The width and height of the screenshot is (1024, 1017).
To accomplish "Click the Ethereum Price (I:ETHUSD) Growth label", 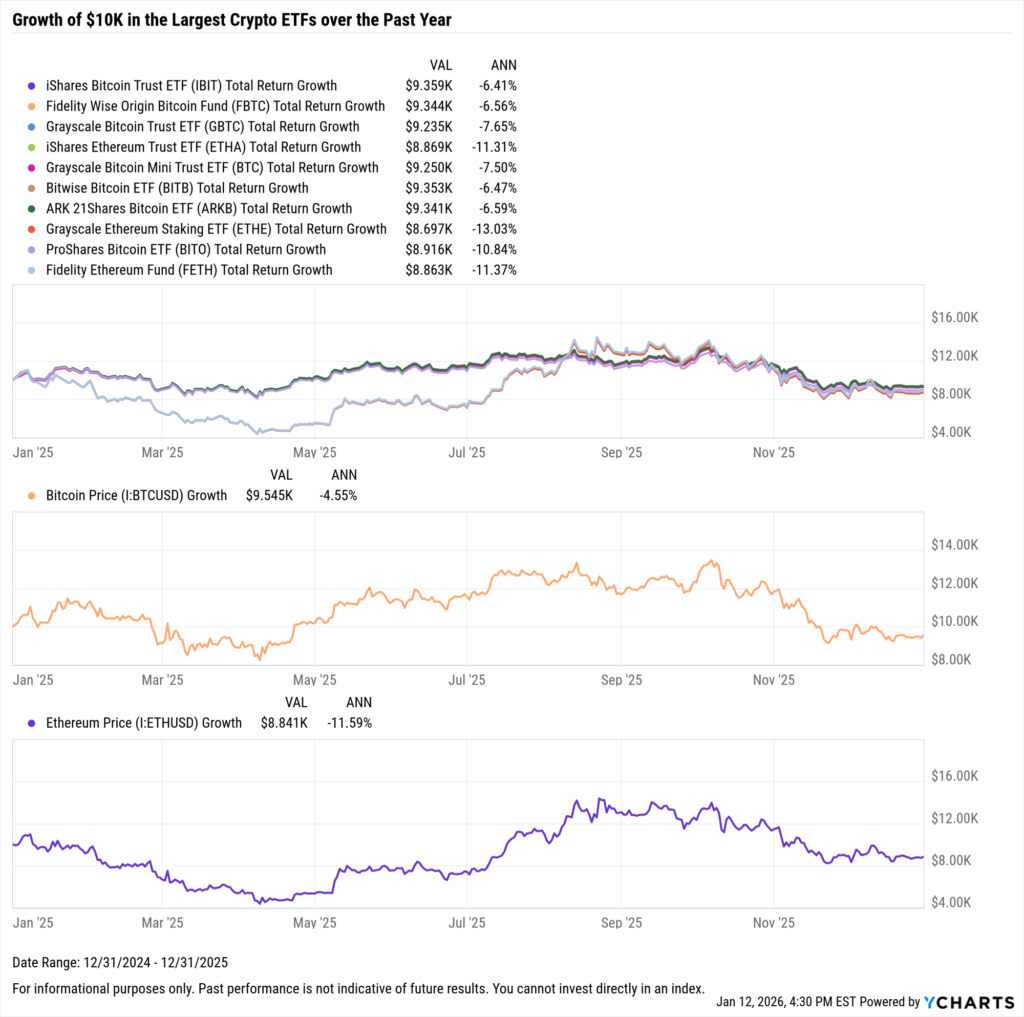I will (144, 723).
